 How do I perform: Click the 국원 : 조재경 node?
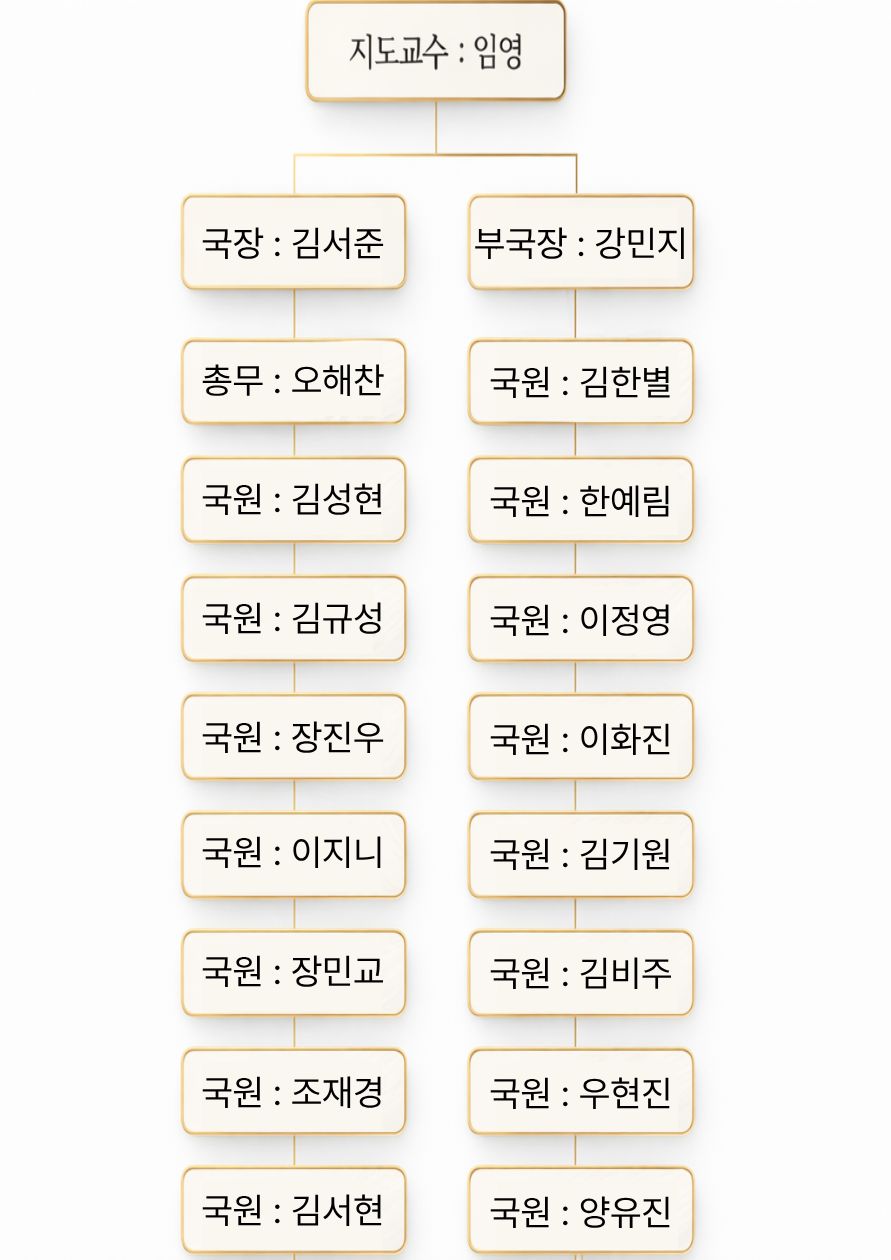point(293,1091)
